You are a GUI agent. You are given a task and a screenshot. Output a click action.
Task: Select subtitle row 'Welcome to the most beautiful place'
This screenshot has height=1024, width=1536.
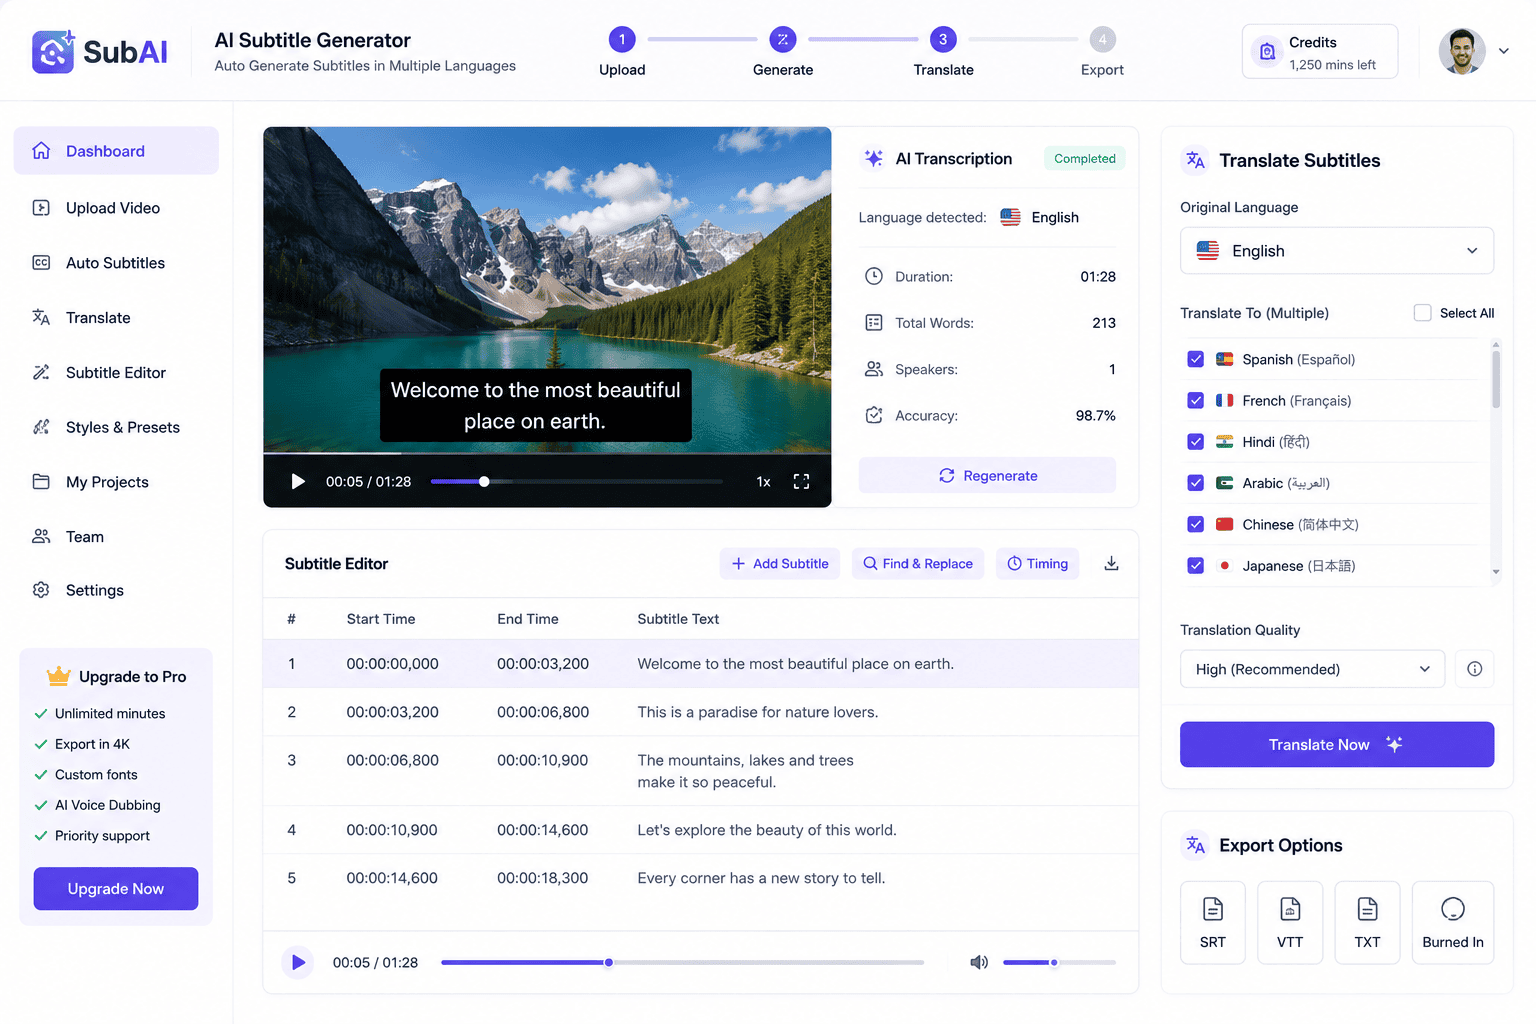tap(700, 664)
